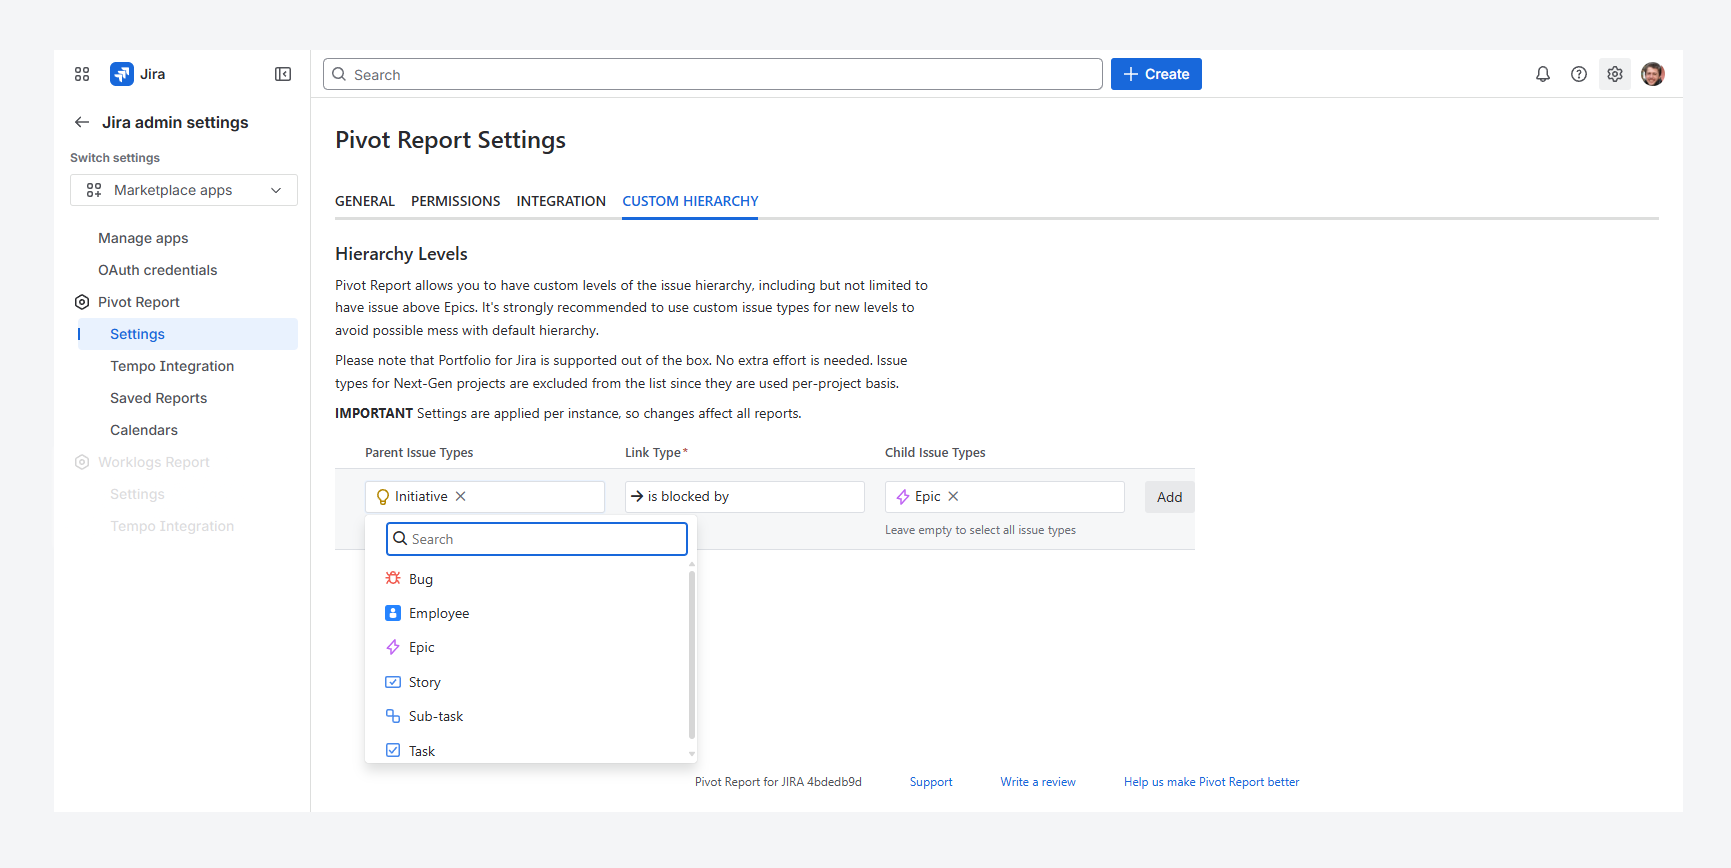Screen dimensions: 1731x868
Task: Open the Write a review link
Action: point(1038,782)
